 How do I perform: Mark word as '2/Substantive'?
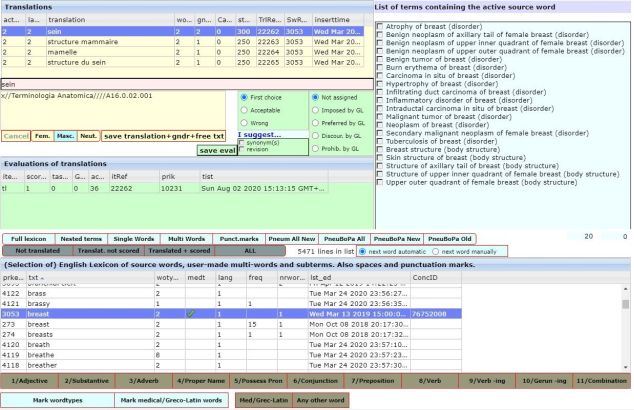tap(87, 381)
